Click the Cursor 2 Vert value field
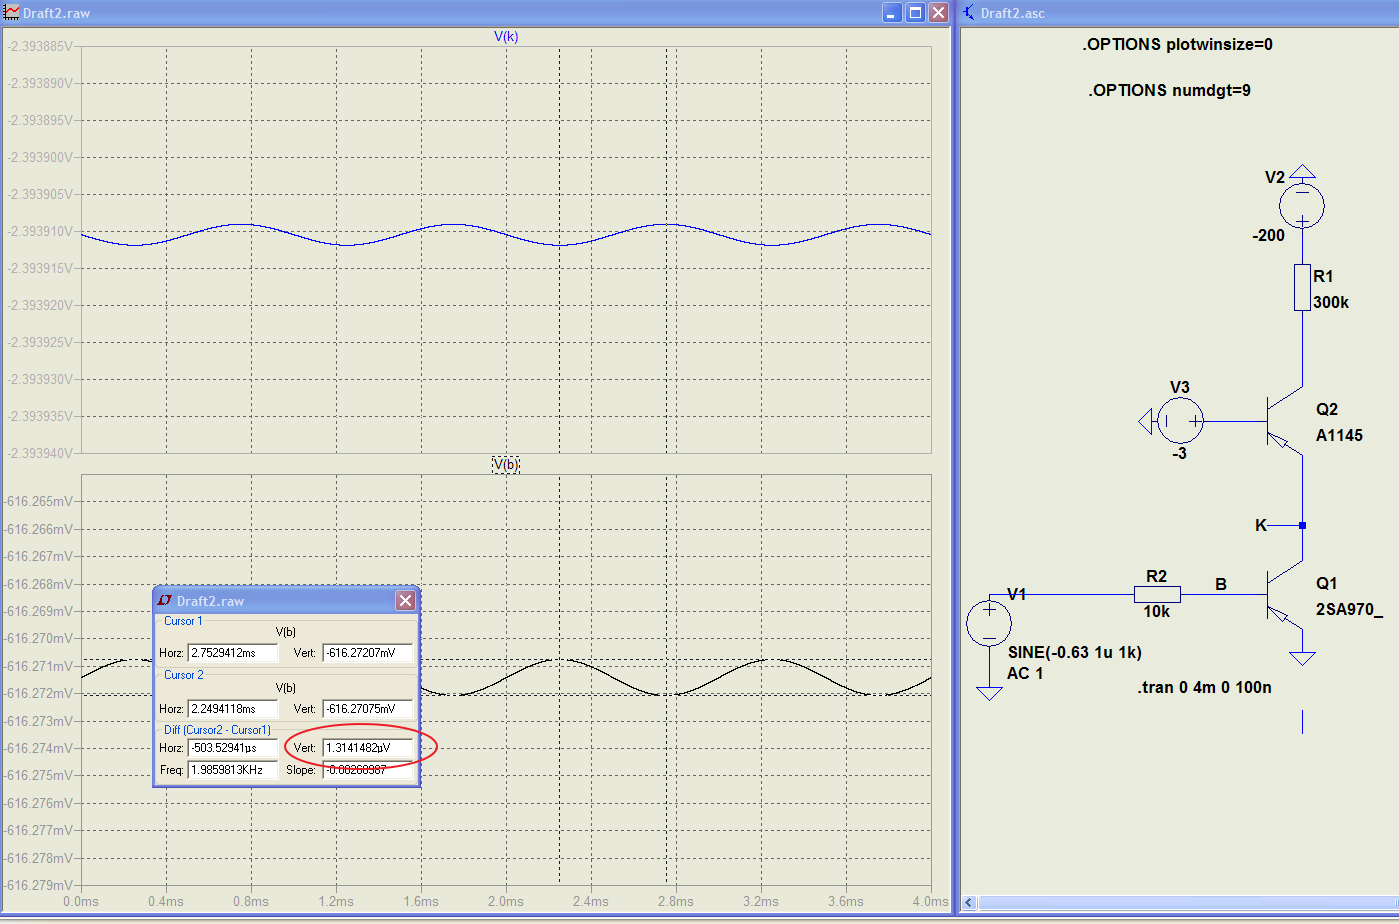1399x924 pixels. coord(367,709)
